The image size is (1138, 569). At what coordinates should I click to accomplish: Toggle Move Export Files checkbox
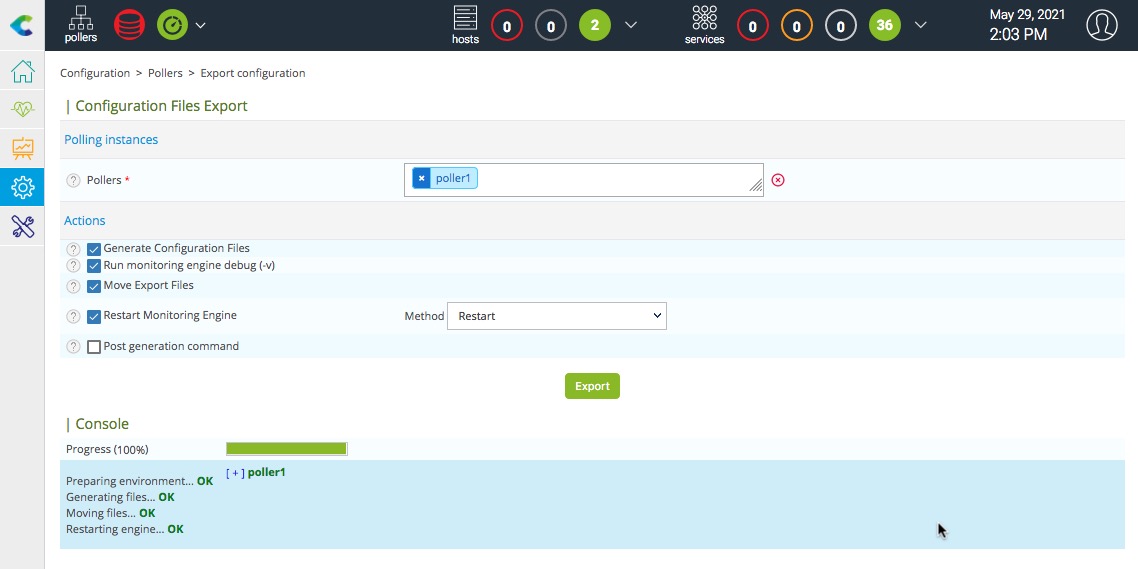pos(94,286)
